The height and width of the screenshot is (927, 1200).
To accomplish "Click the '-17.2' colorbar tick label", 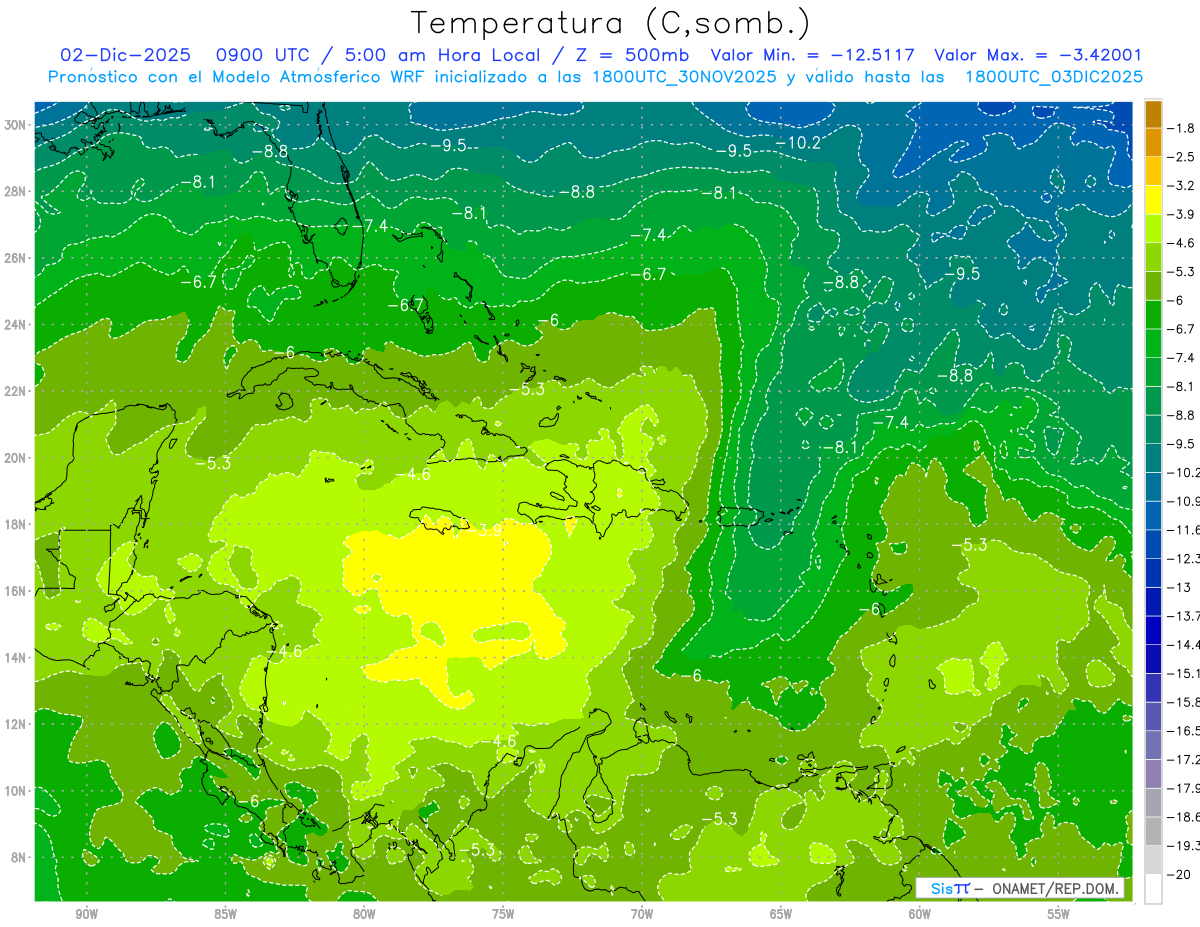I will 1182,759.
